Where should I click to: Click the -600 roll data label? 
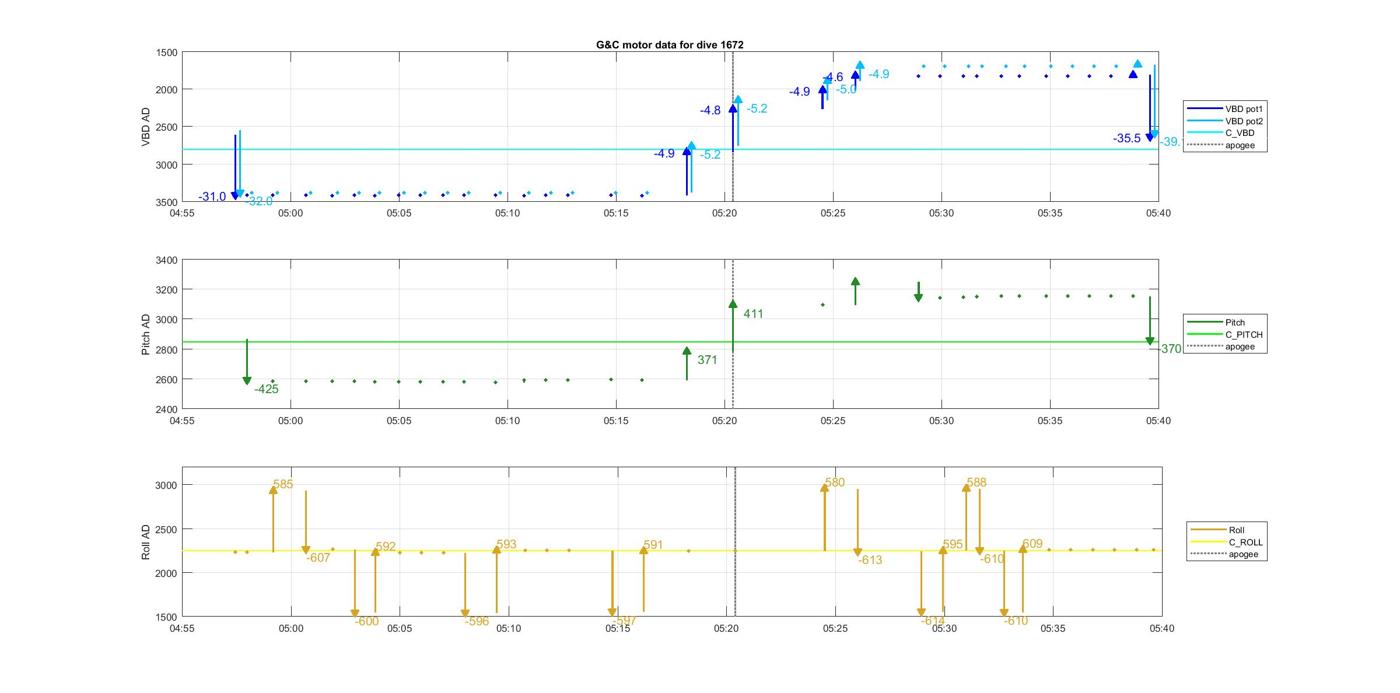pos(367,622)
